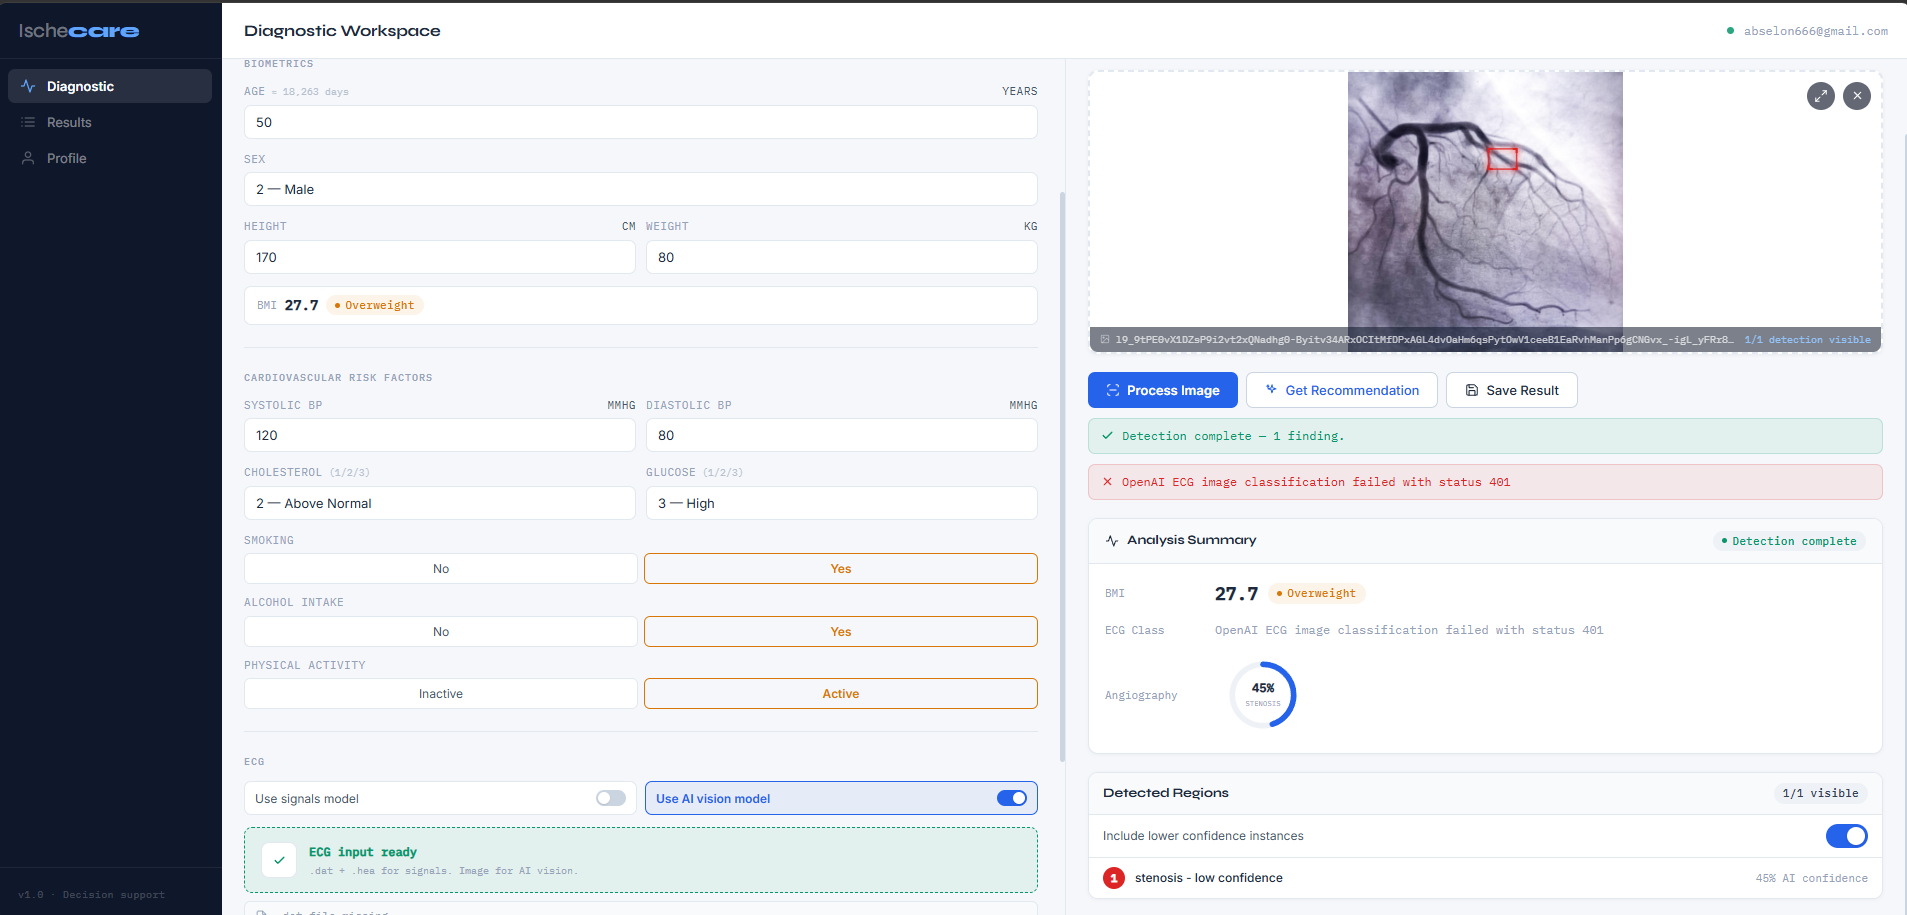1907x915 pixels.
Task: Select stenosis low confidence region number 1
Action: pos(1114,878)
